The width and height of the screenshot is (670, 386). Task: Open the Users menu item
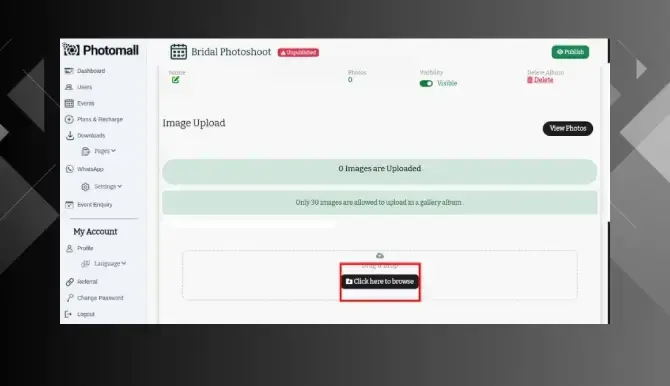coord(85,87)
